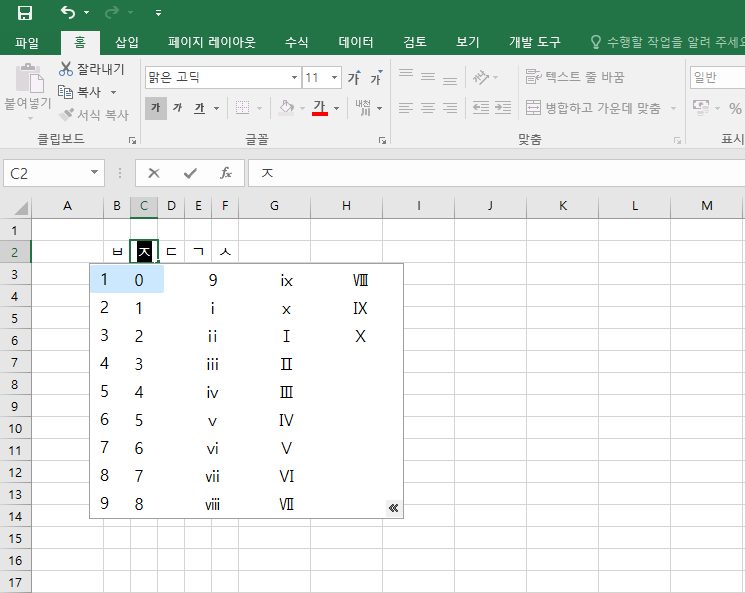Viewport: 745px width, 593px height.
Task: Click 서식 복사 format painter
Action: 94,115
